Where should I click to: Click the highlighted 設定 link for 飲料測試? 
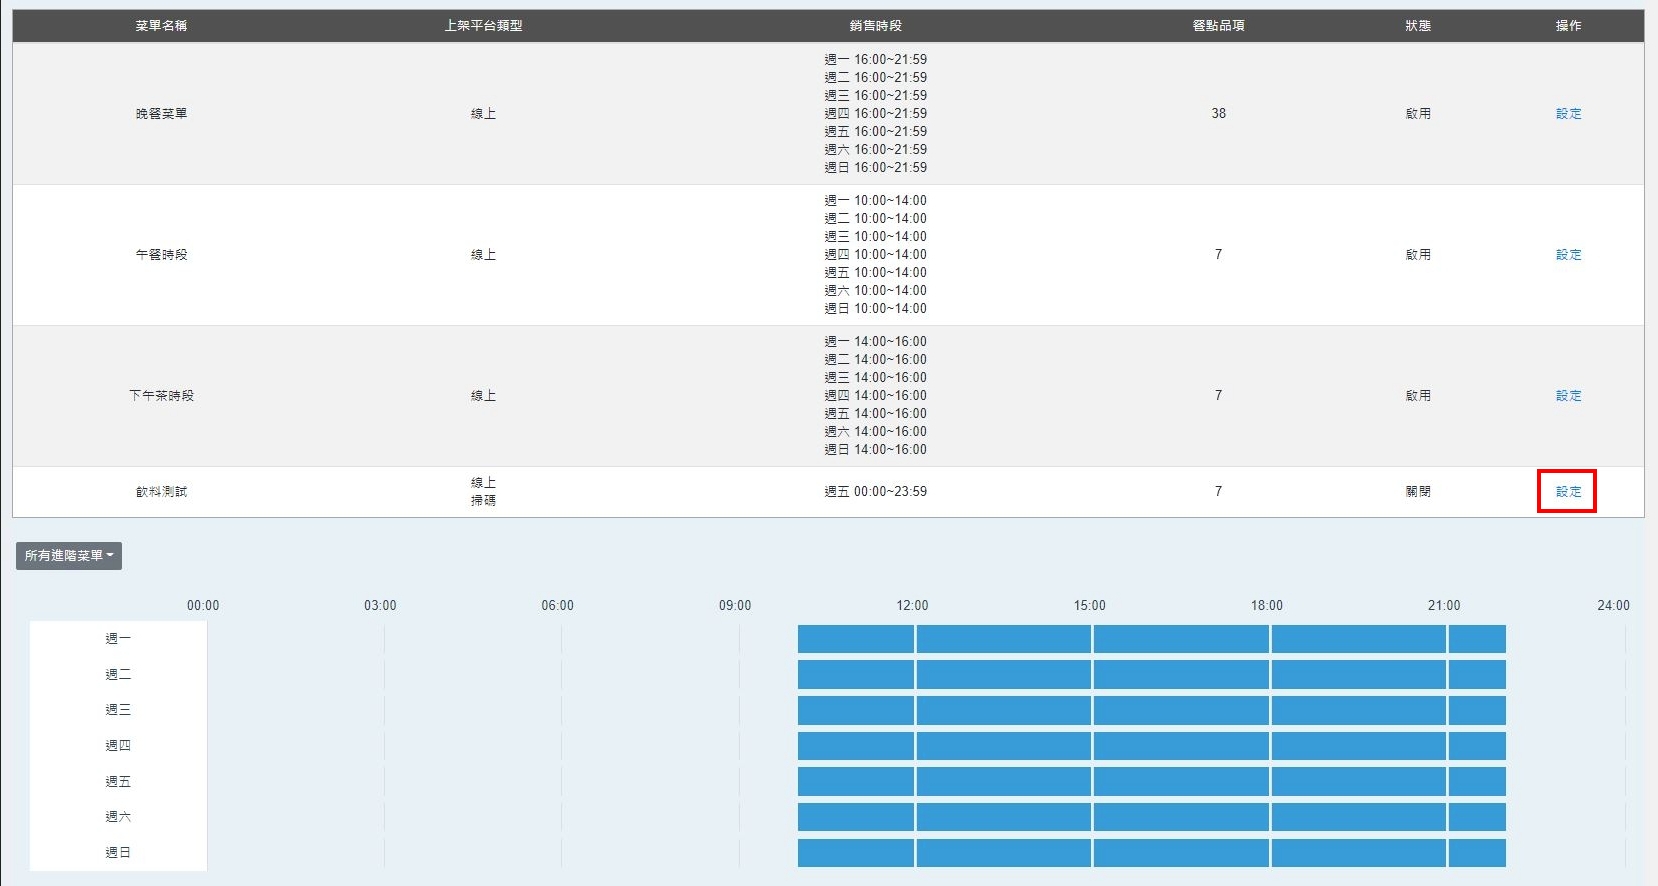(1567, 492)
